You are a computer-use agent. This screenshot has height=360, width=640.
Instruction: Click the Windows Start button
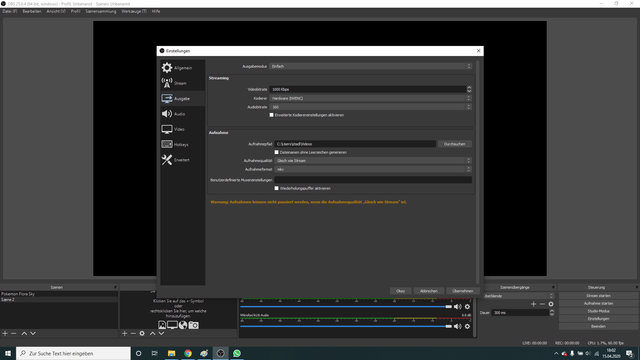(8, 353)
